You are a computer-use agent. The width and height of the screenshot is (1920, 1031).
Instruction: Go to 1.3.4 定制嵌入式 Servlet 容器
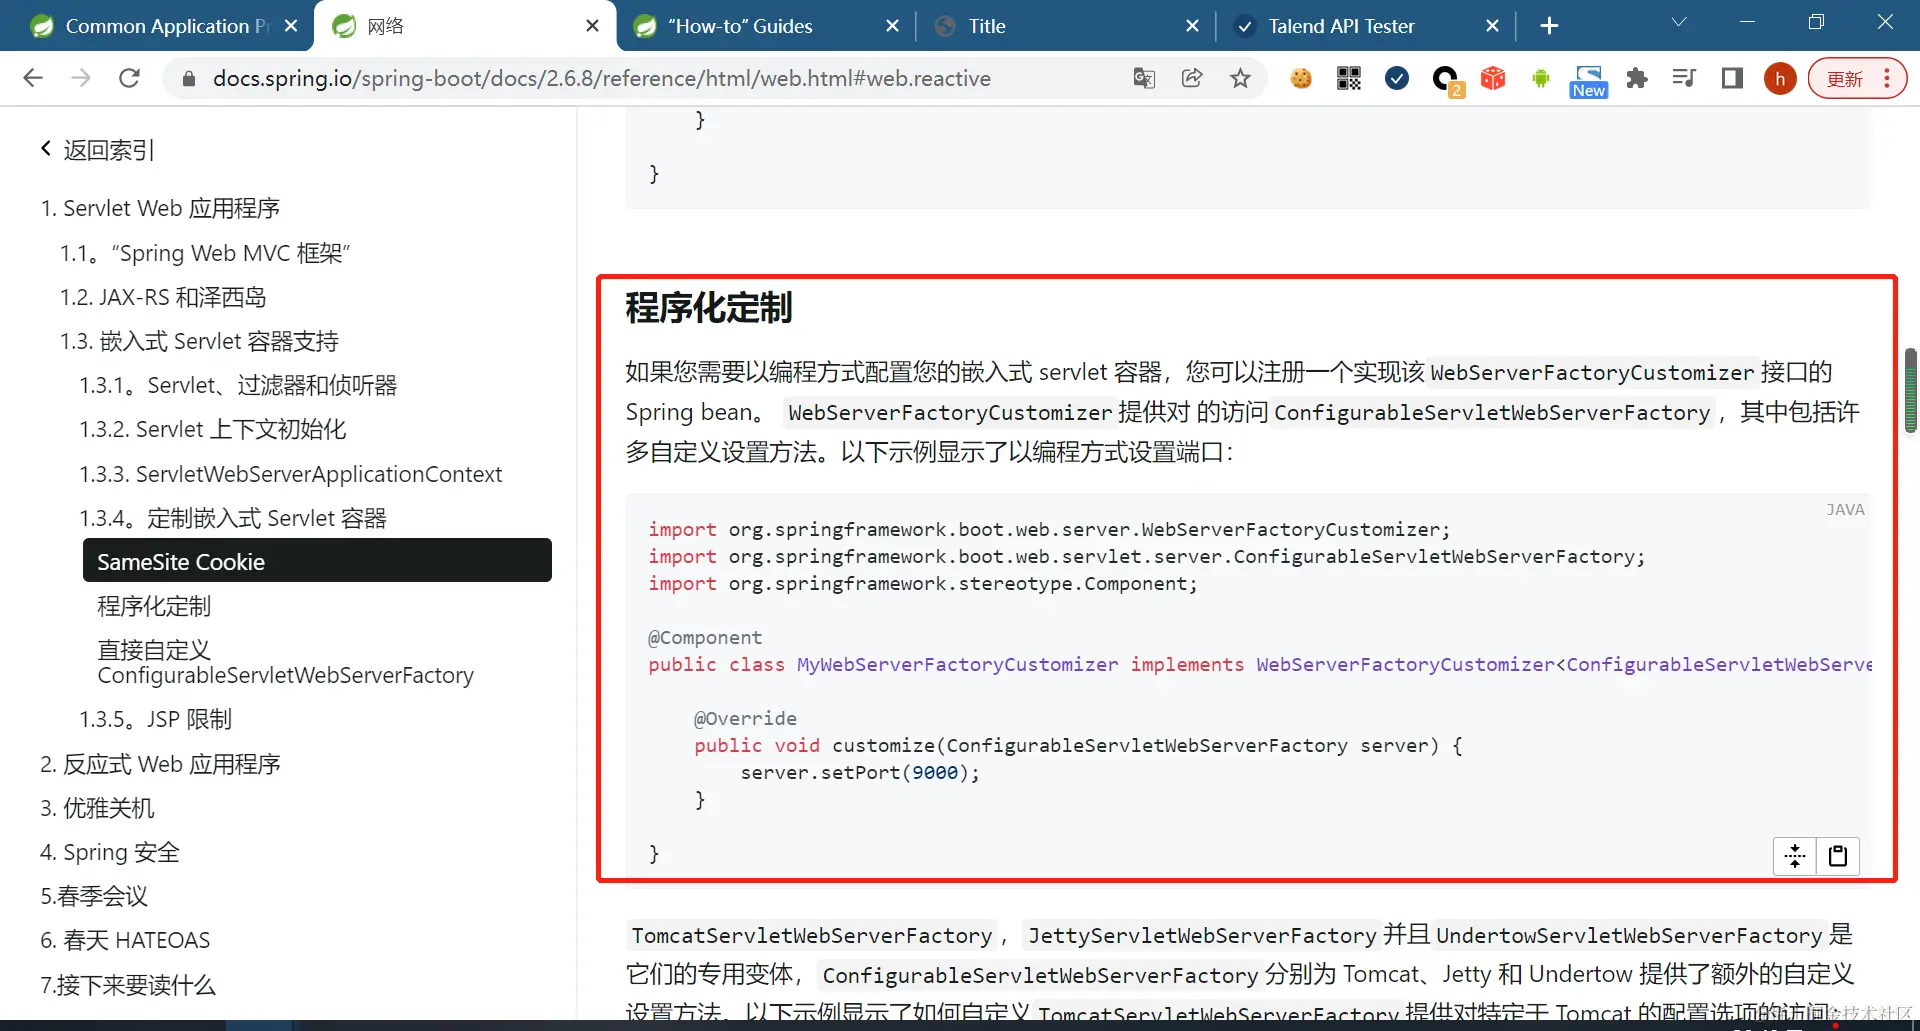coord(233,518)
